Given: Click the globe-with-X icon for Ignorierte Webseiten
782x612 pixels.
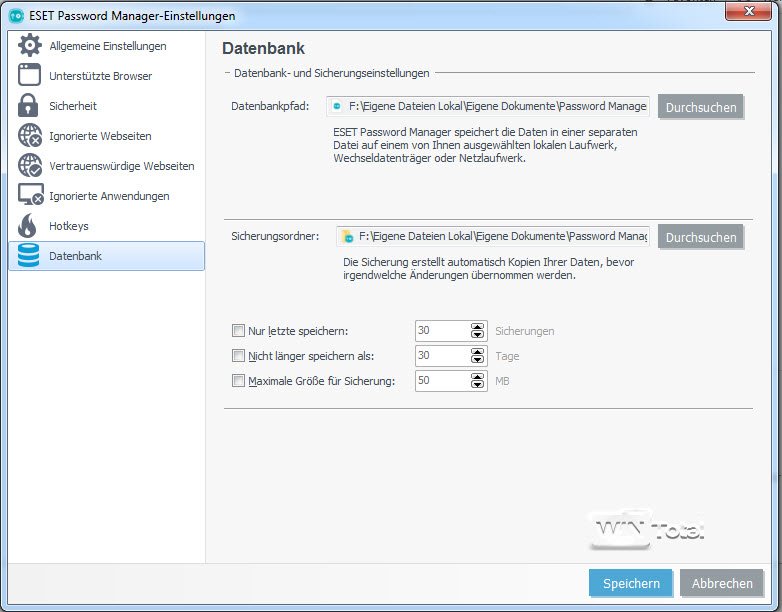Looking at the screenshot, I should click(x=30, y=136).
